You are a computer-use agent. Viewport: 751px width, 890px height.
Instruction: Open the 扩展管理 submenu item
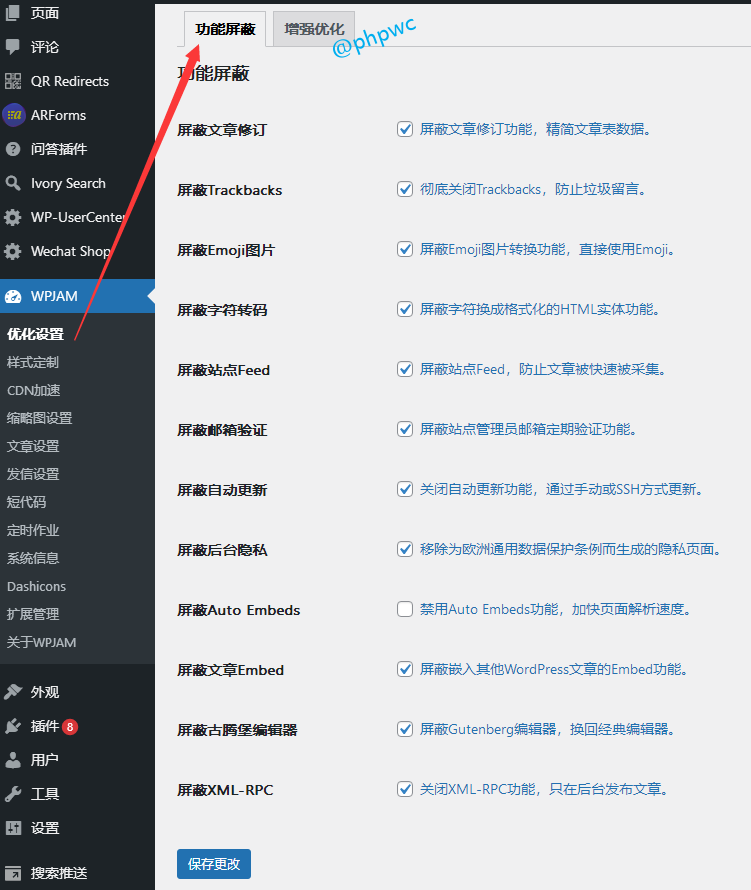point(33,614)
